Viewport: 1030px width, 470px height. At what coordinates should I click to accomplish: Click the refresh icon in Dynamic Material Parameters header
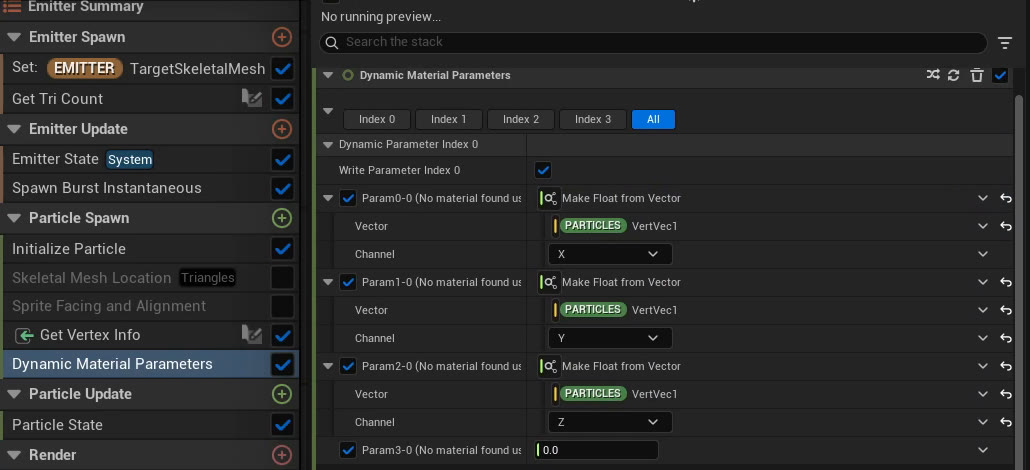tap(954, 76)
